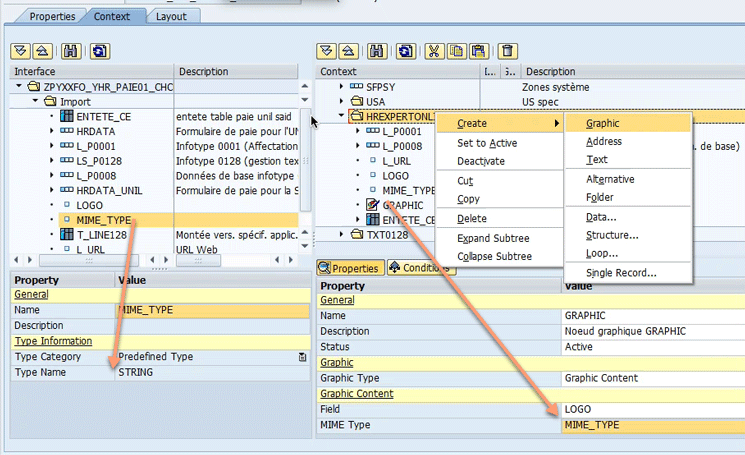Click Paste clipboard icon in Context toolbar
This screenshot has width=745, height=455.
click(x=478, y=50)
